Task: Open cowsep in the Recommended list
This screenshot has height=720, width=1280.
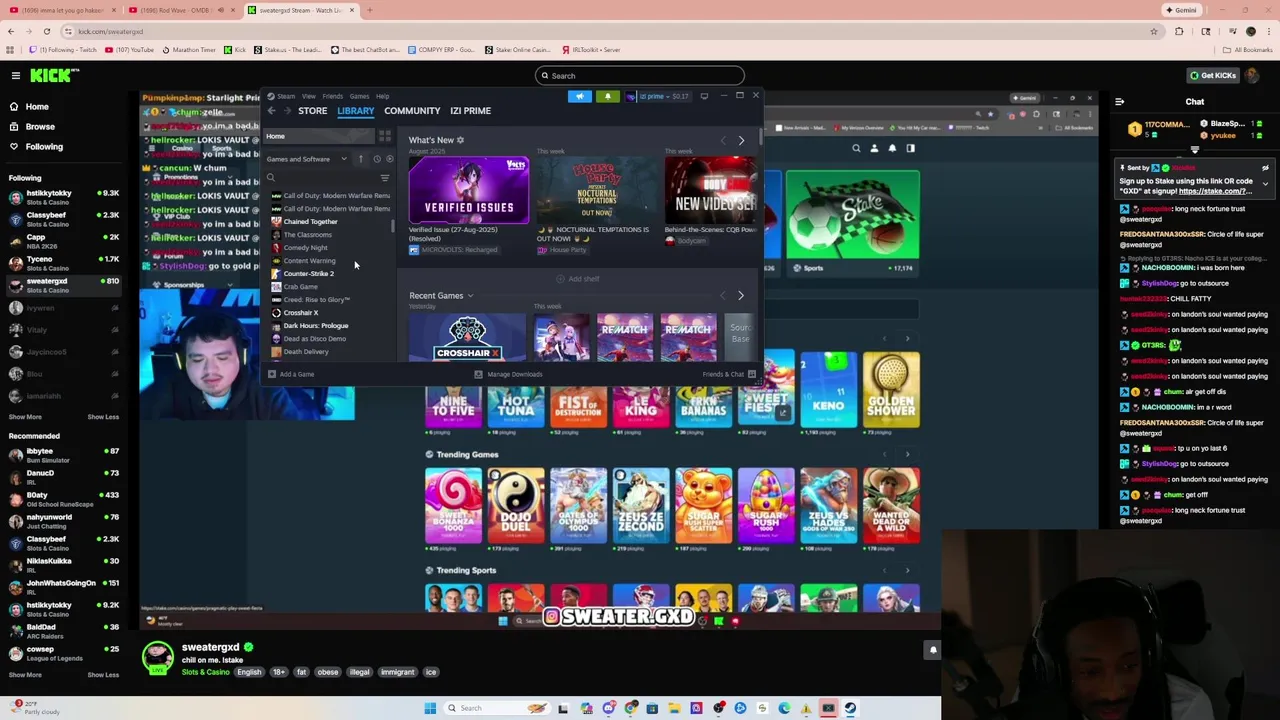Action: 62,654
